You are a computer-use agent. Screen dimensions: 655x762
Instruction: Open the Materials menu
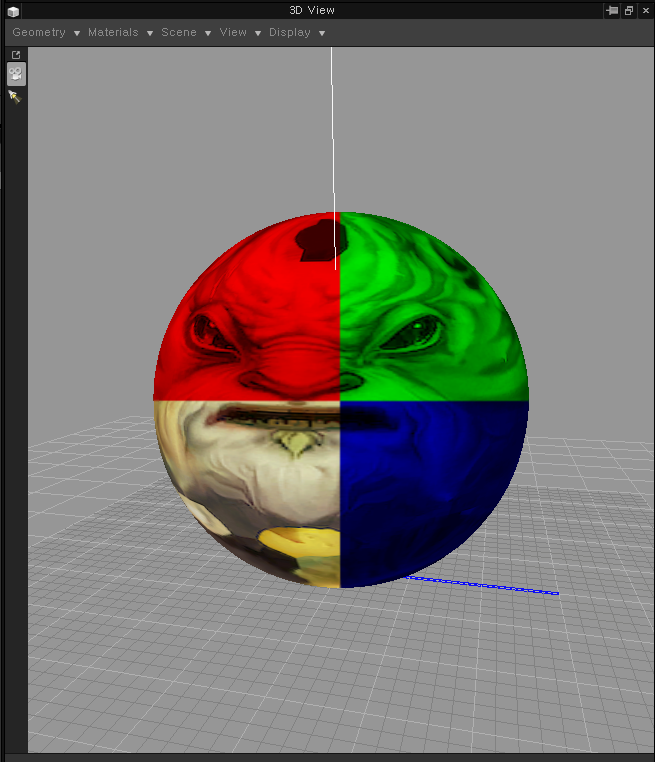coord(121,33)
